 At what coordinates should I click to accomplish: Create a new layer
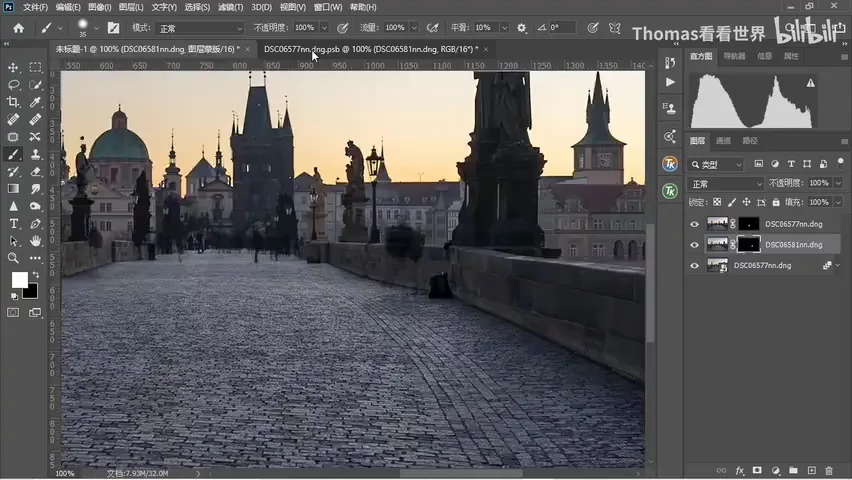click(811, 470)
